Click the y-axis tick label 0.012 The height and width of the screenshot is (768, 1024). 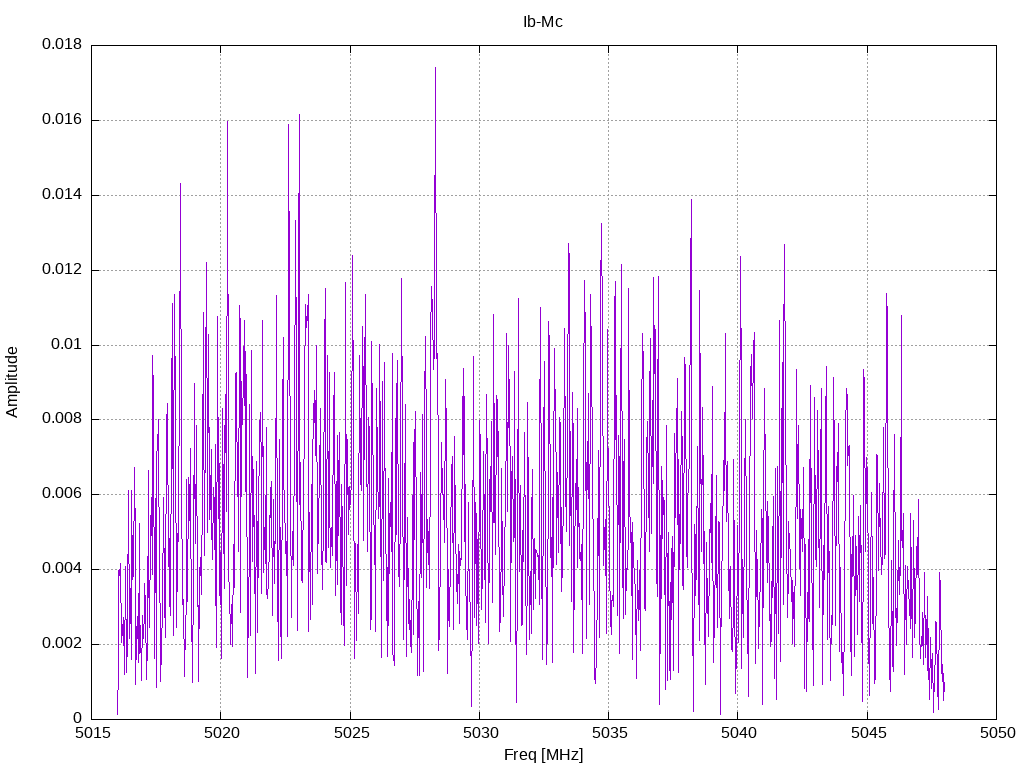62,269
